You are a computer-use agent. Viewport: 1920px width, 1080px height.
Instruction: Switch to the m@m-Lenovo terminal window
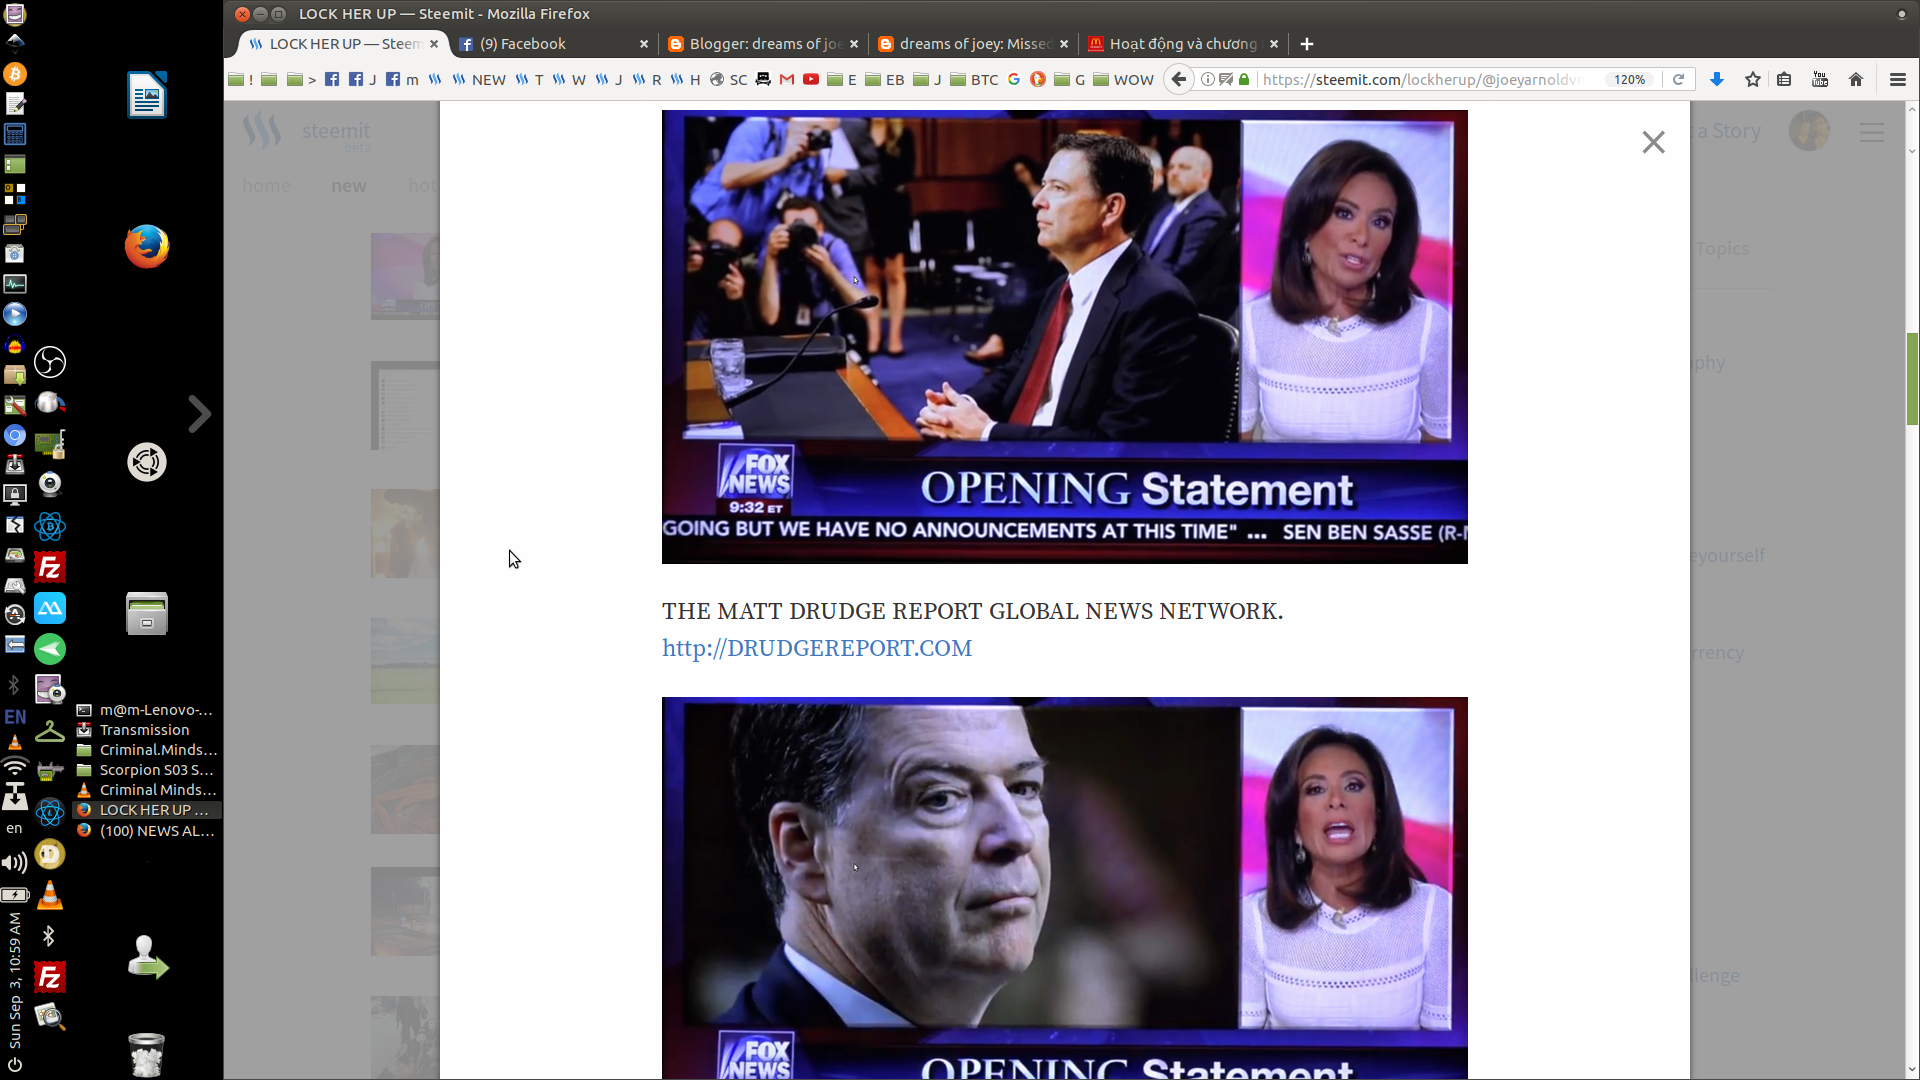[x=147, y=710]
